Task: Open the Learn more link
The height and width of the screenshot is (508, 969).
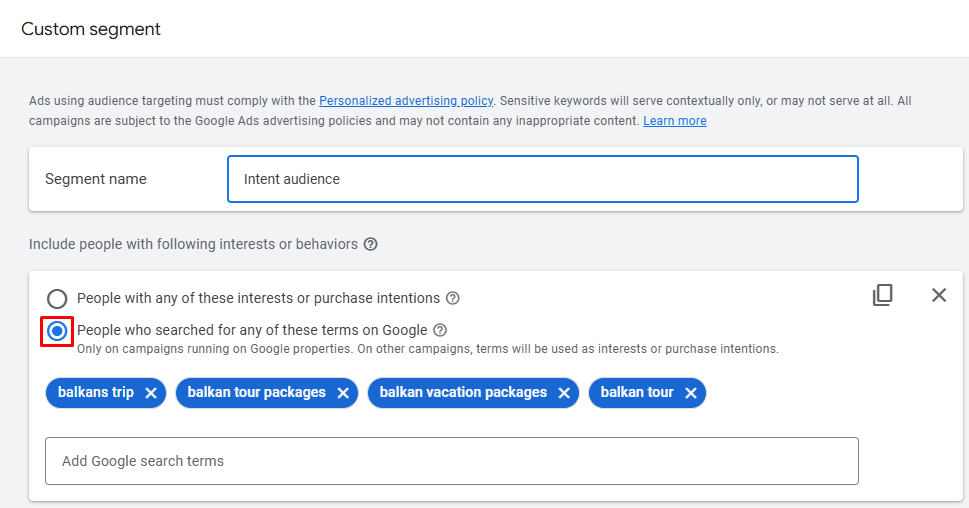Action: [x=675, y=121]
